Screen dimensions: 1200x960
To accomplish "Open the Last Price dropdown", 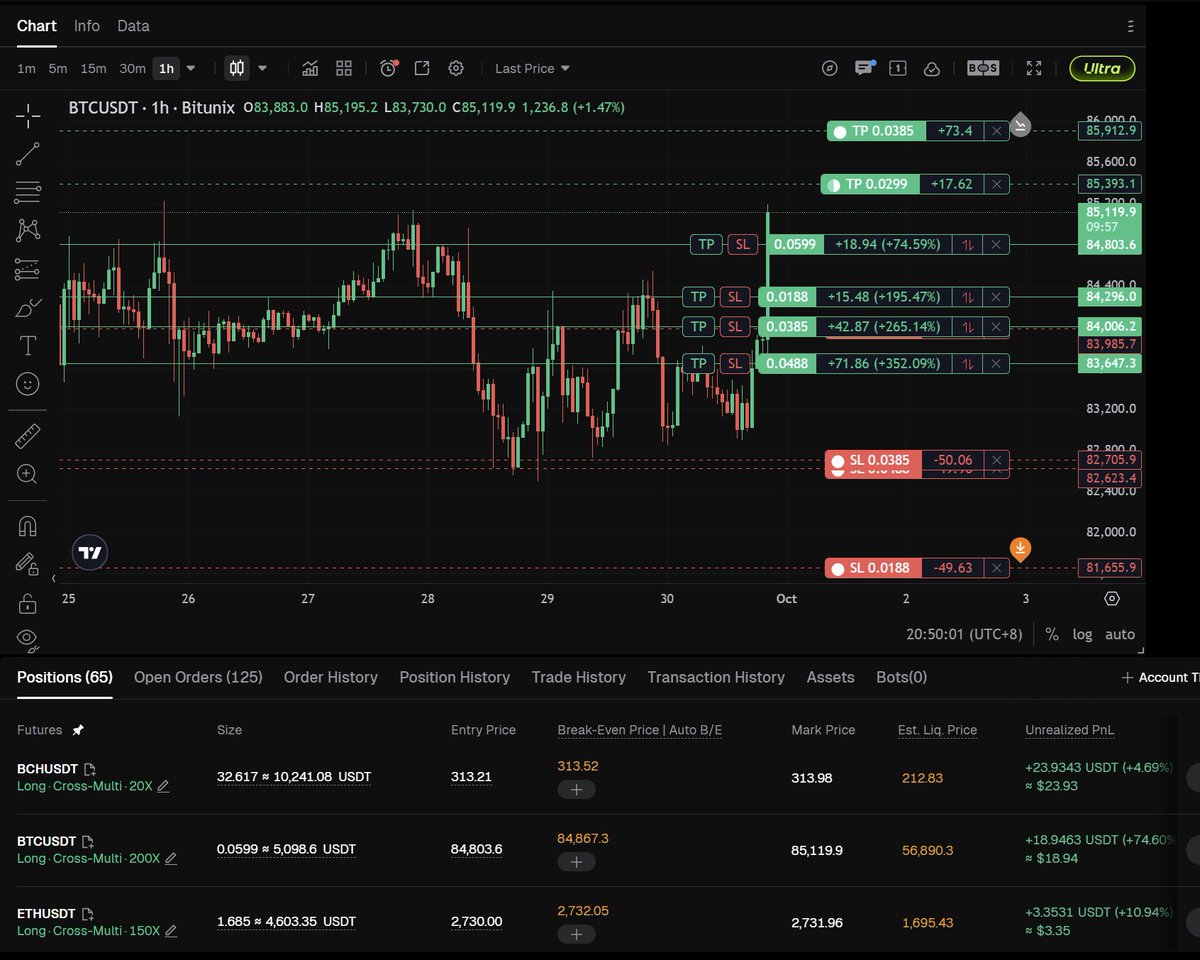I will pyautogui.click(x=532, y=68).
